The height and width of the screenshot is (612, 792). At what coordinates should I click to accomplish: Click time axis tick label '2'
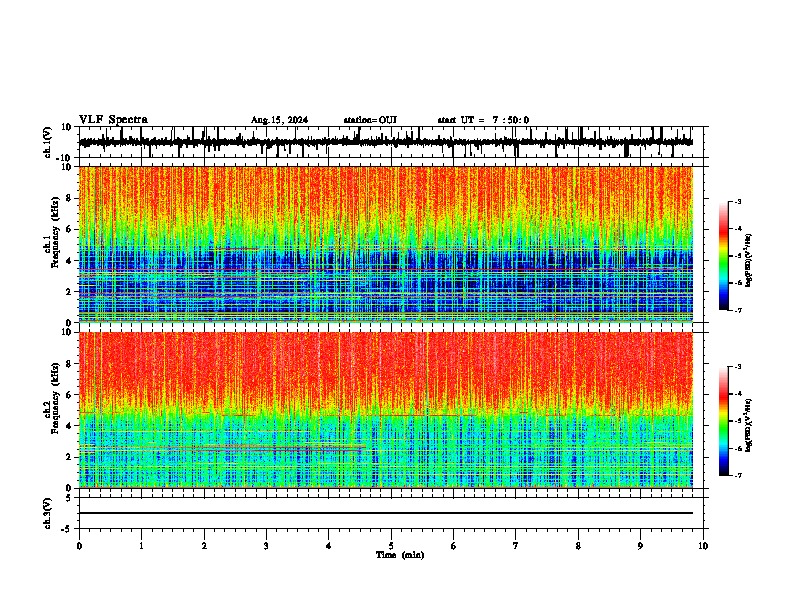click(204, 546)
